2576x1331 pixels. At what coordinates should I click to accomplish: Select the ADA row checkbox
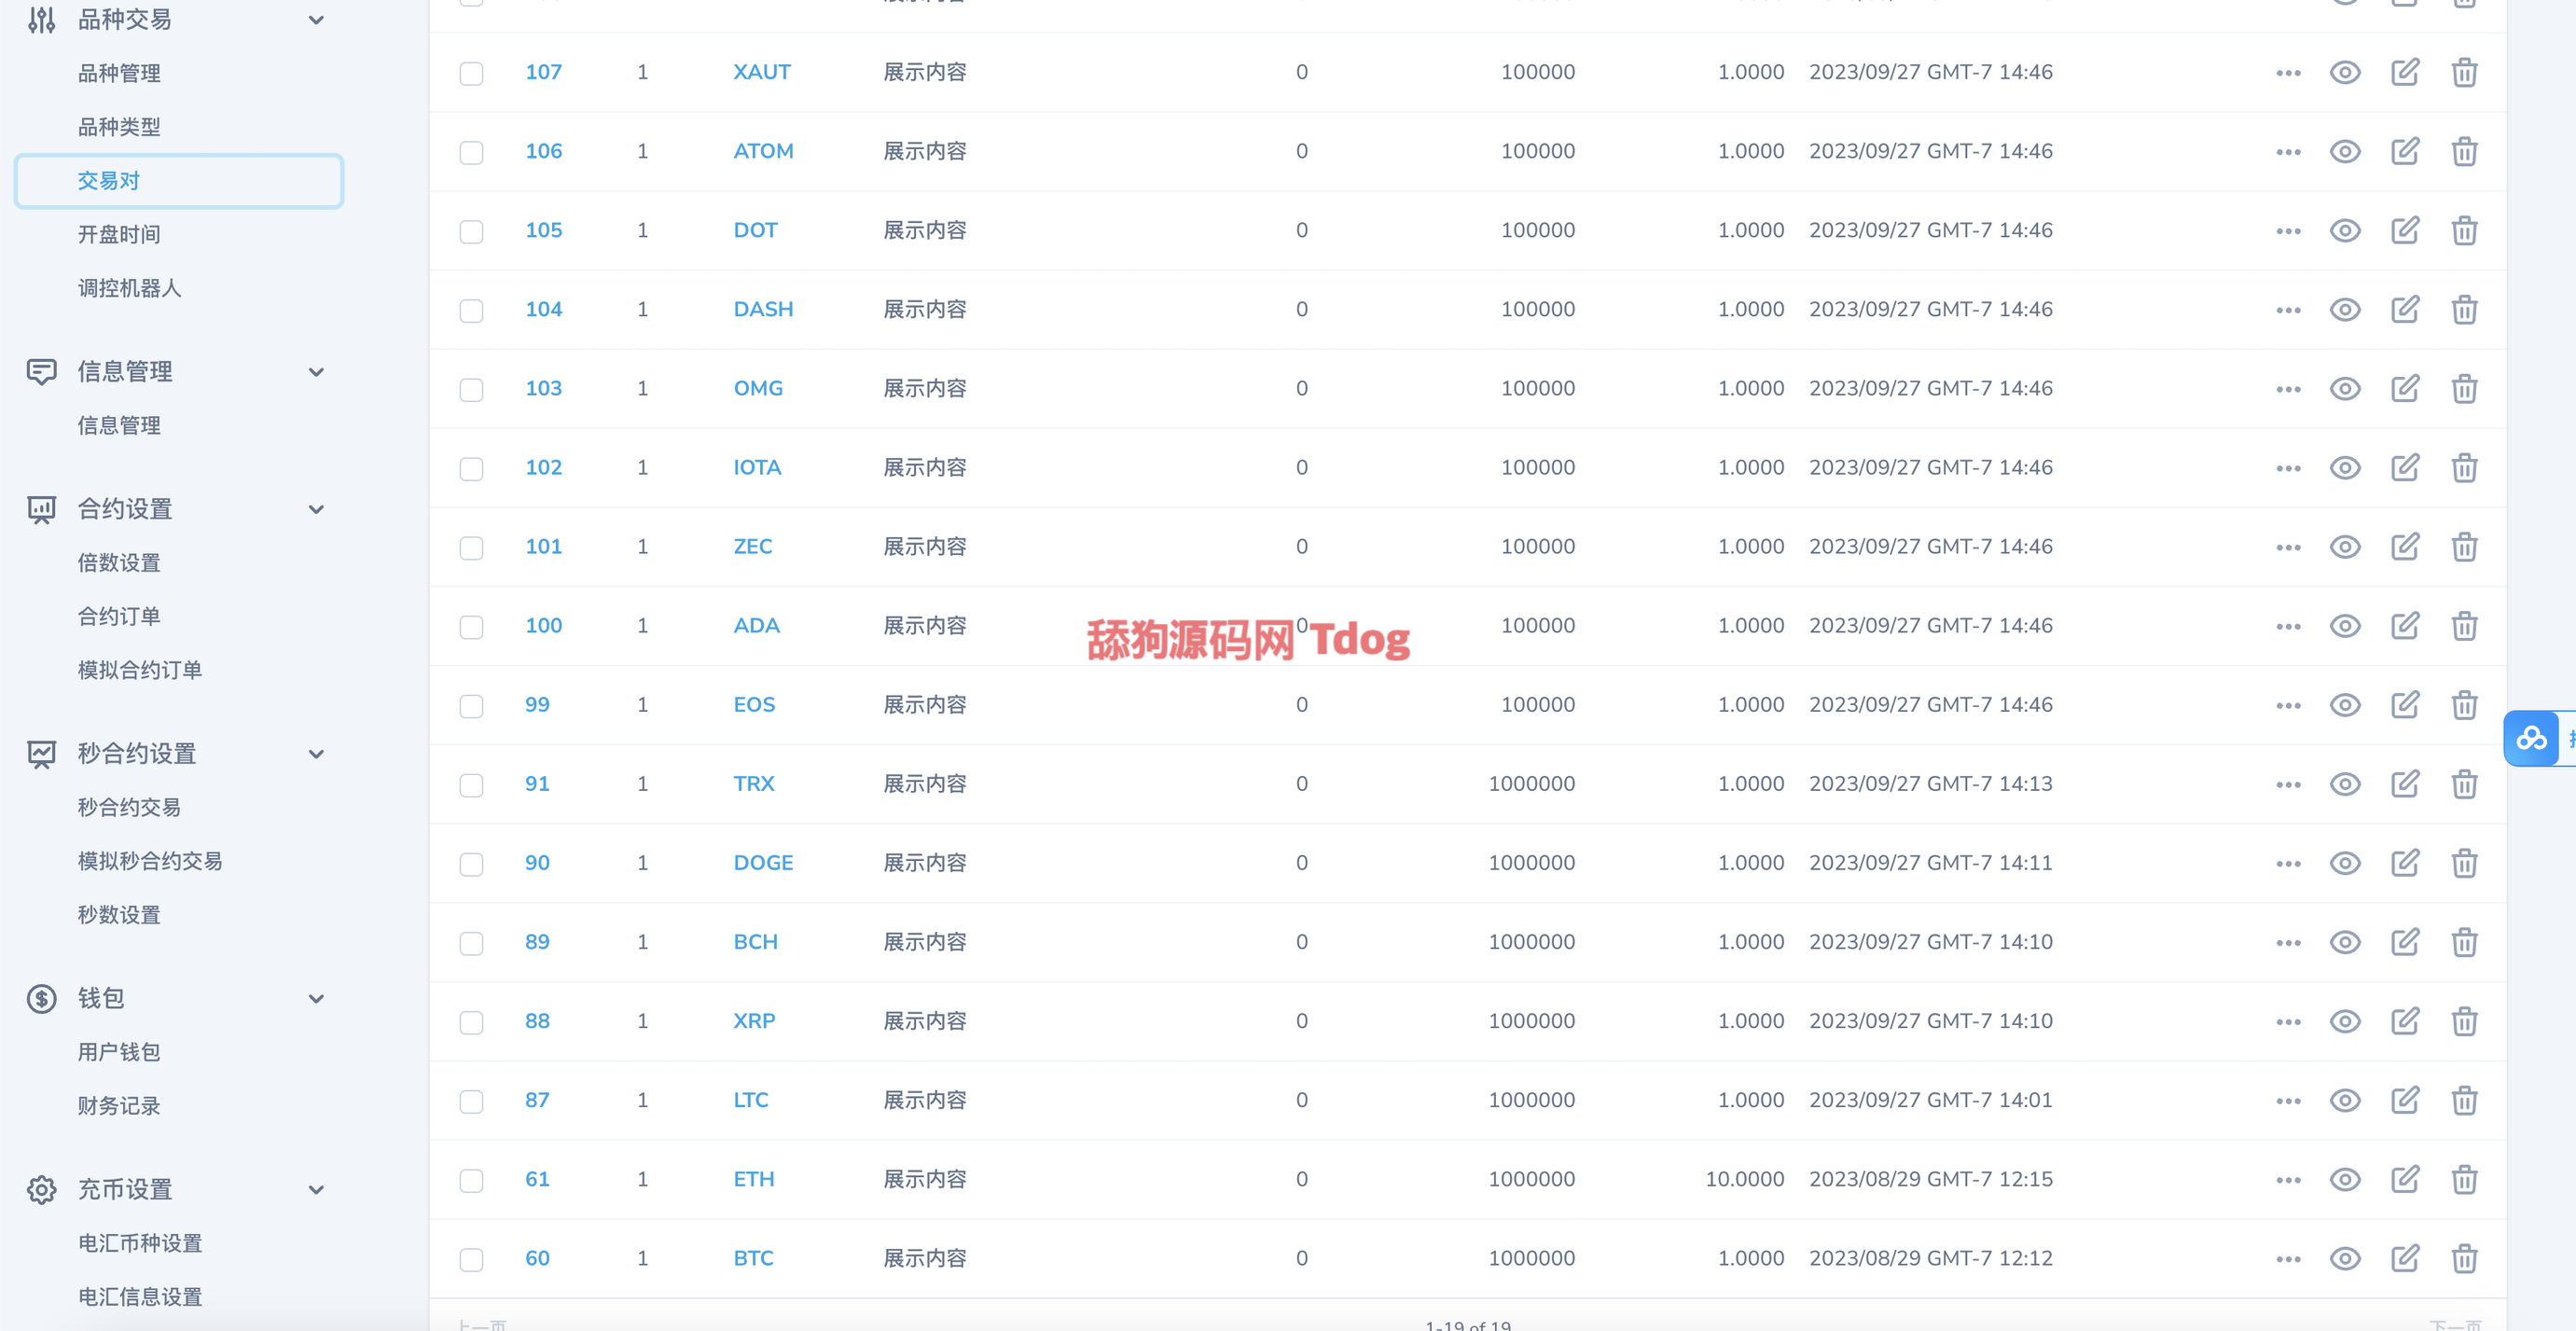[471, 627]
